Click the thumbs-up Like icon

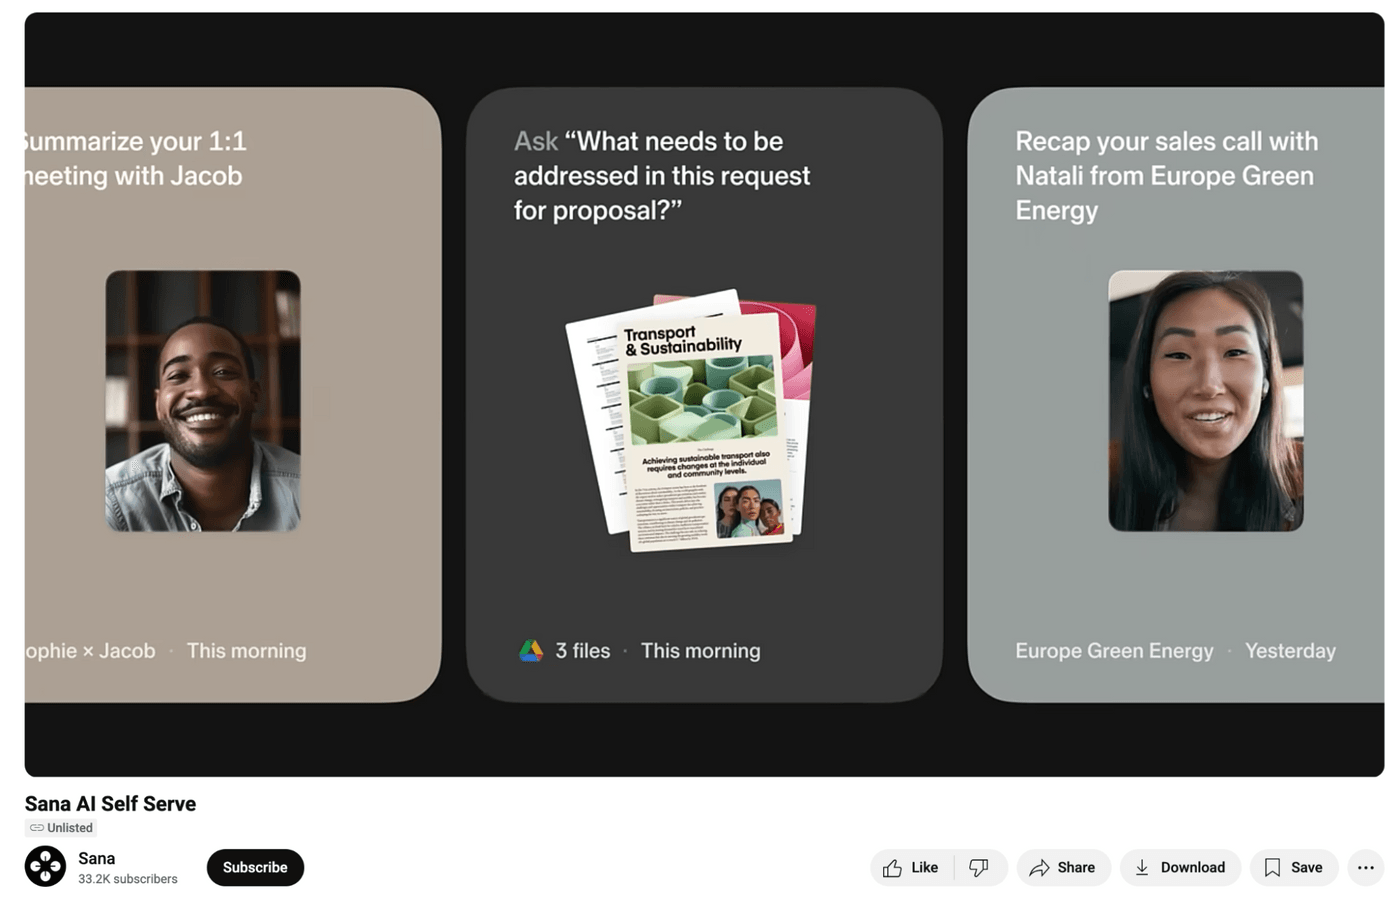892,868
